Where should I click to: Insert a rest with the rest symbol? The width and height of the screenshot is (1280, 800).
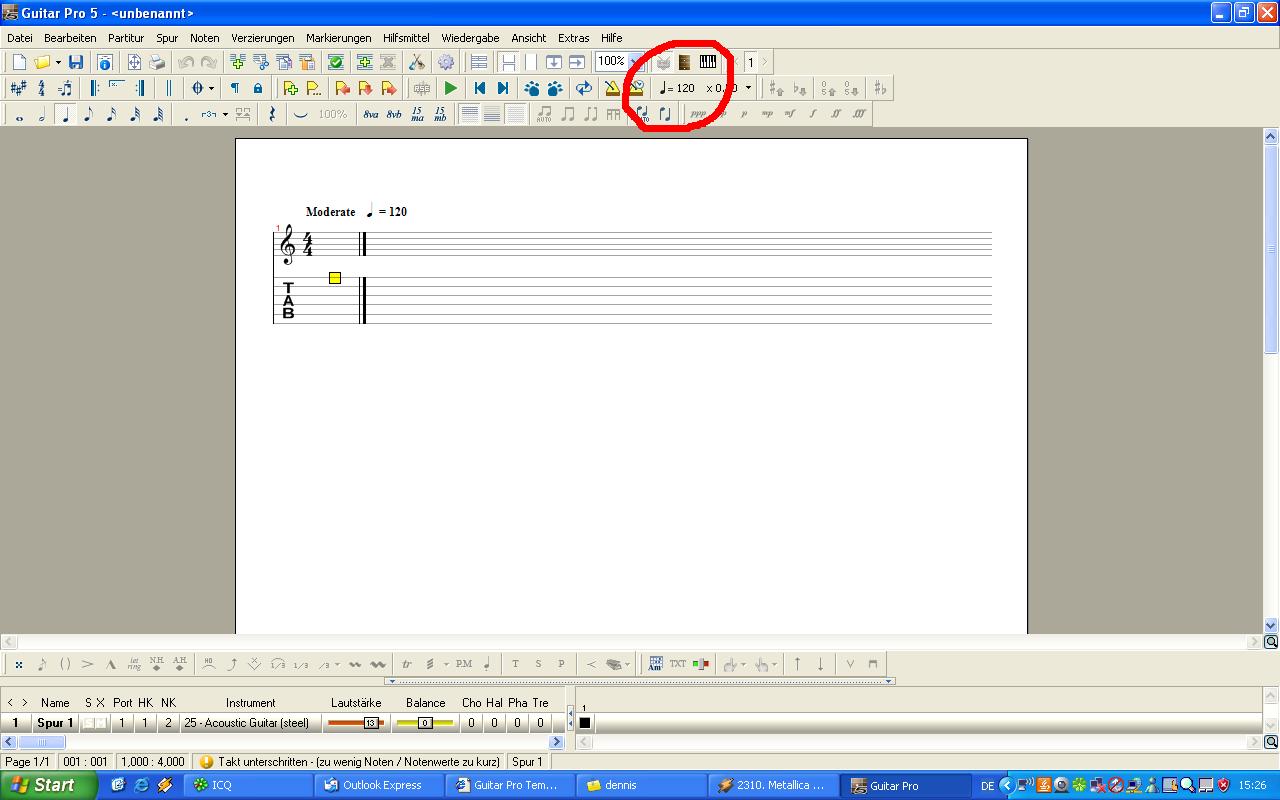click(272, 115)
